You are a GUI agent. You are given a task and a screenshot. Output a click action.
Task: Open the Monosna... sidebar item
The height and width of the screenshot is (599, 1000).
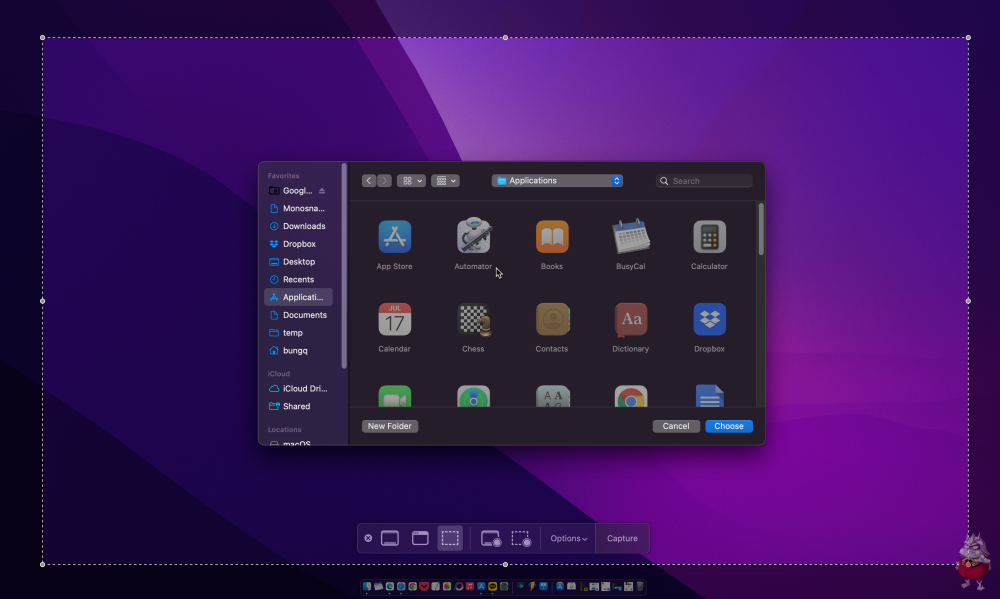tap(298, 209)
